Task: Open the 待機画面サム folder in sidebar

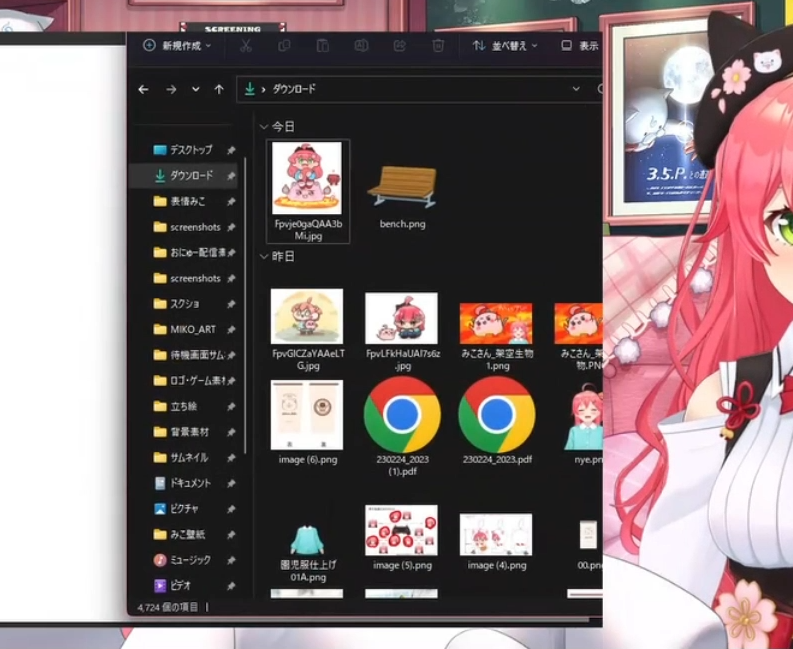Action: pos(189,355)
